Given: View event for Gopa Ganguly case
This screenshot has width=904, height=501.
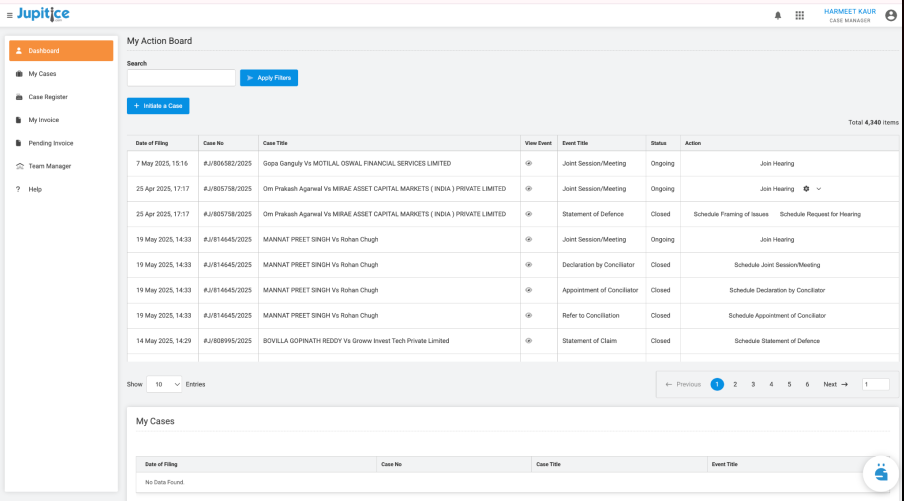Looking at the screenshot, I should point(529,163).
